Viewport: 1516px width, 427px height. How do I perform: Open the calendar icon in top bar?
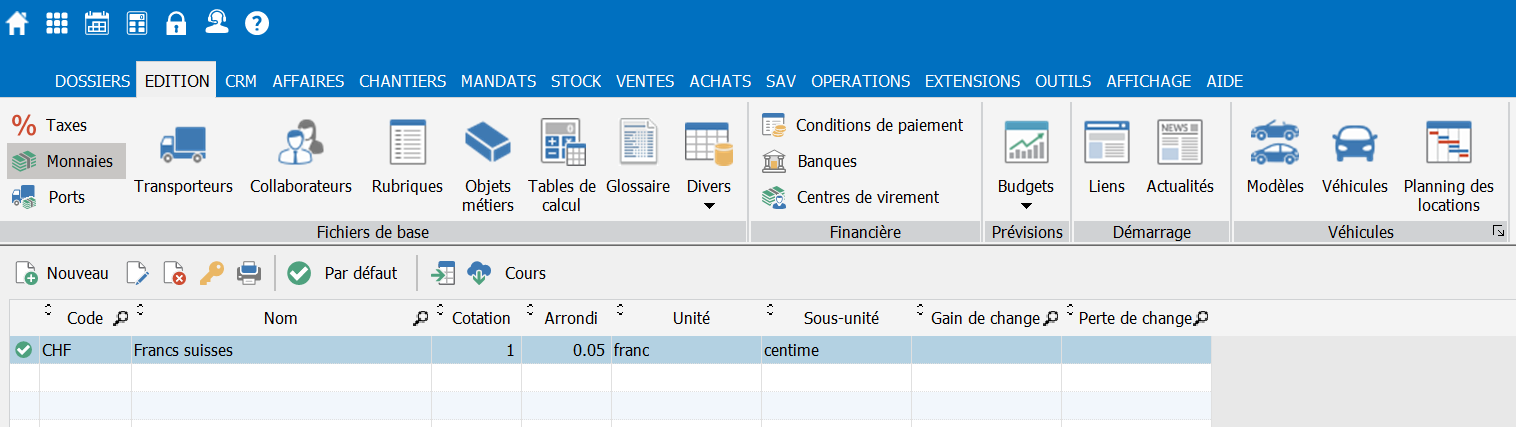coord(97,23)
